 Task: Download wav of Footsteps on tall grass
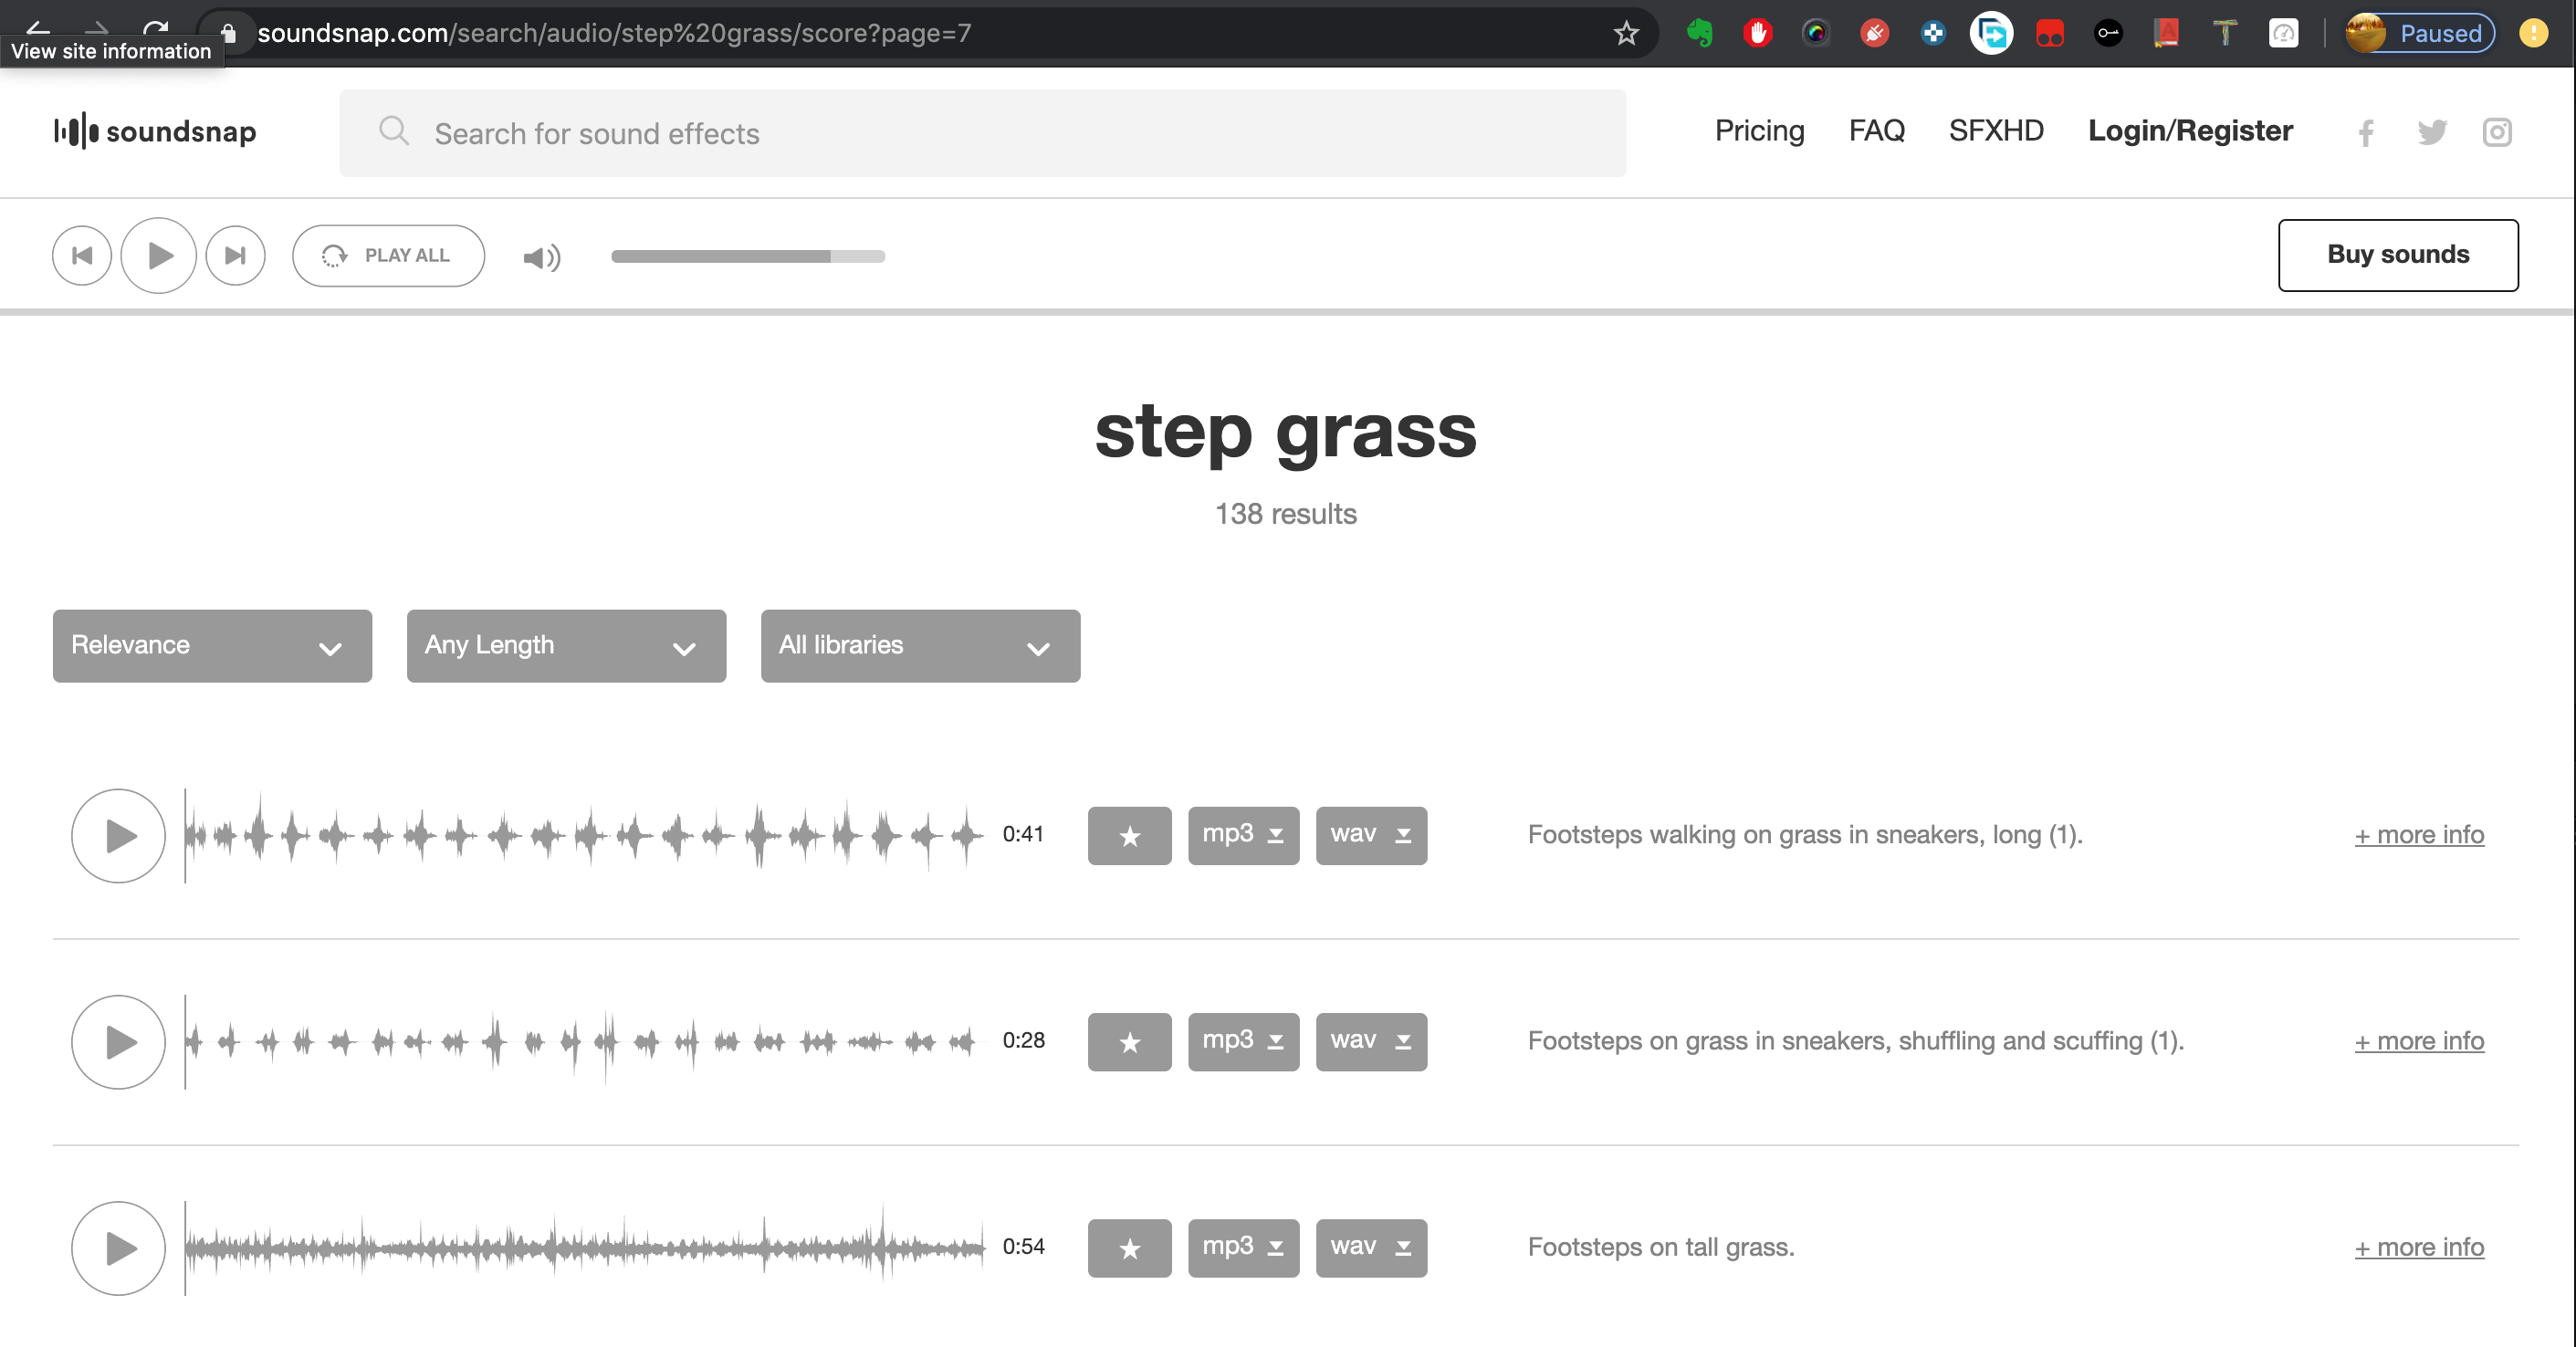point(1370,1247)
